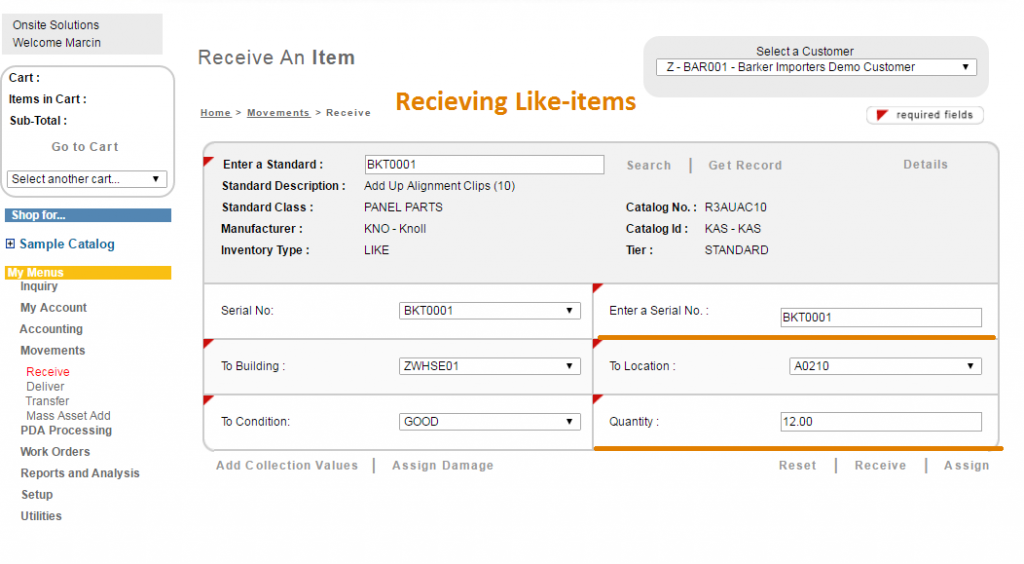Select Transfer in the Movements menu
Viewport: 1024px width, 564px height.
coord(48,401)
